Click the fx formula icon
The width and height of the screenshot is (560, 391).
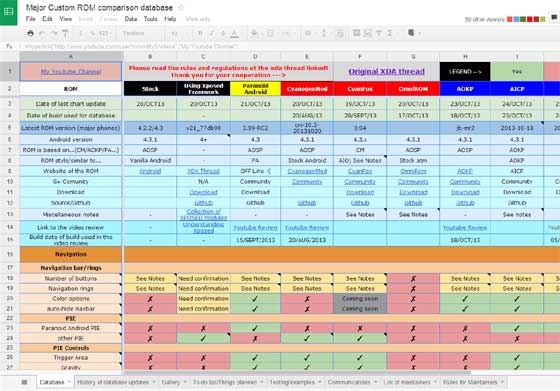point(9,46)
